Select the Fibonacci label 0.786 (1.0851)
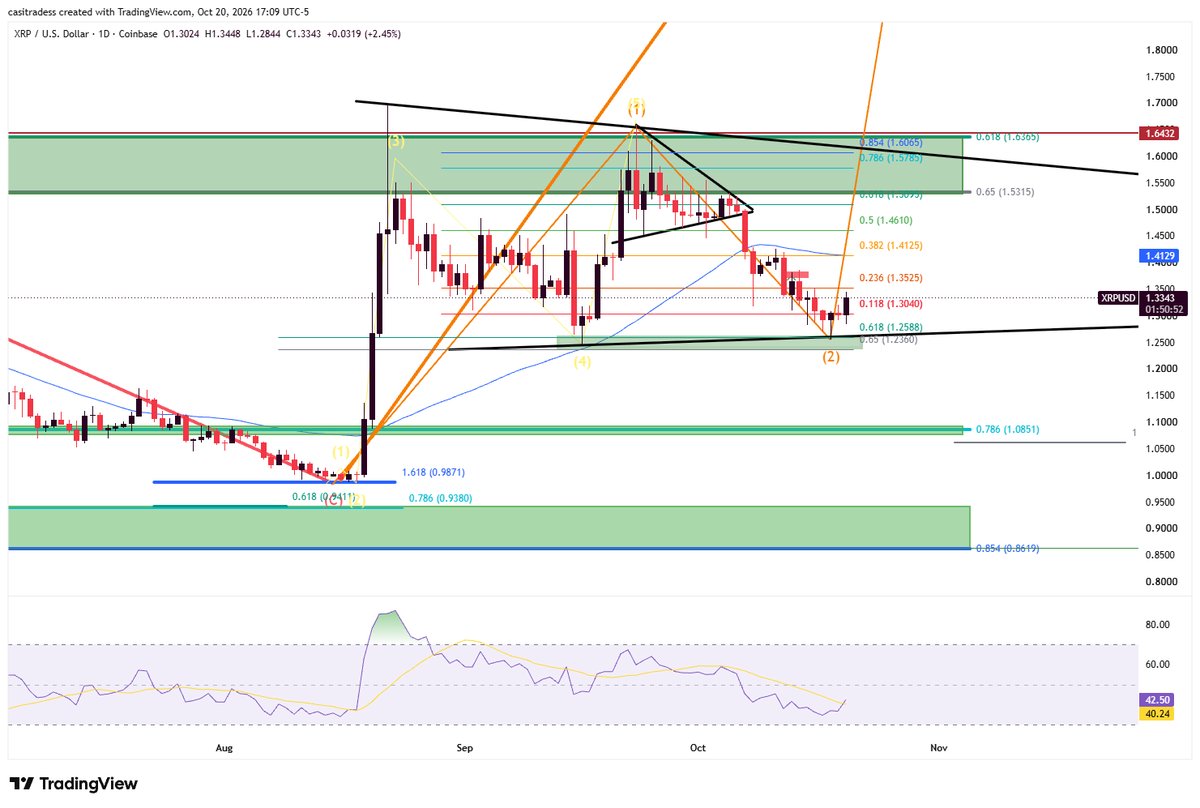The height and width of the screenshot is (808, 1200). (x=1005, y=430)
